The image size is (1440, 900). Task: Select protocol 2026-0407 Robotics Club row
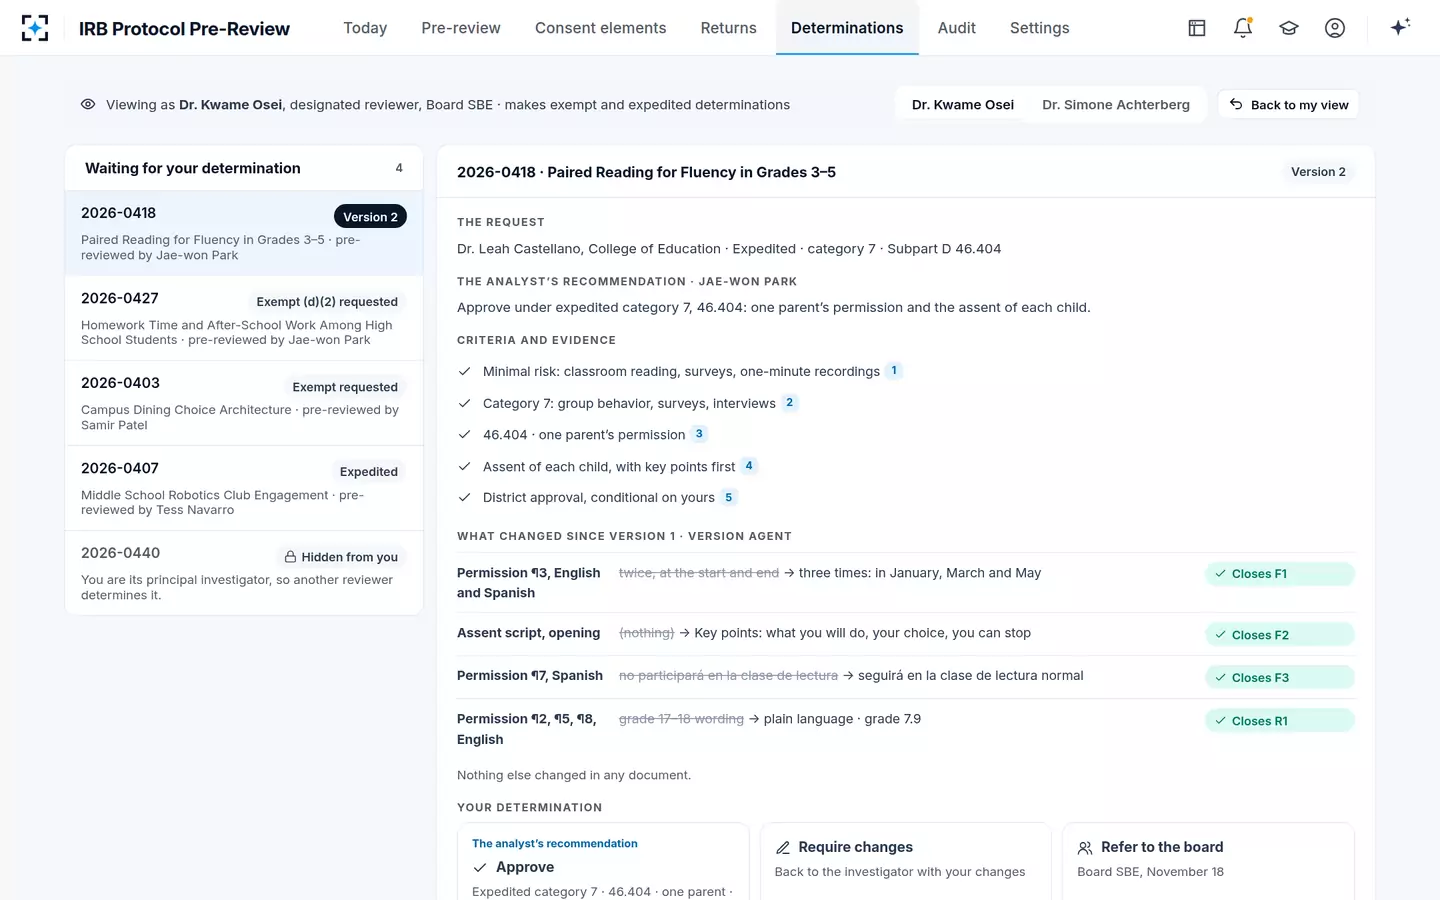(244, 488)
